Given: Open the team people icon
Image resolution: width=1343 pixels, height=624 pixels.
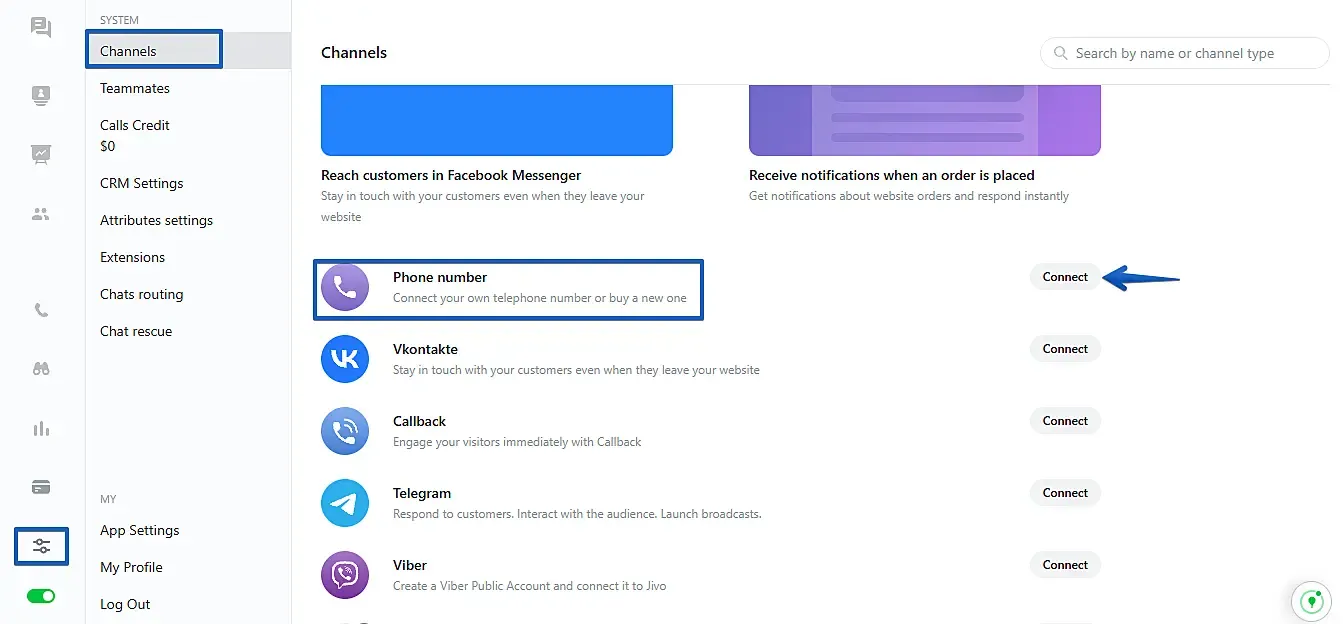Looking at the screenshot, I should (x=41, y=214).
